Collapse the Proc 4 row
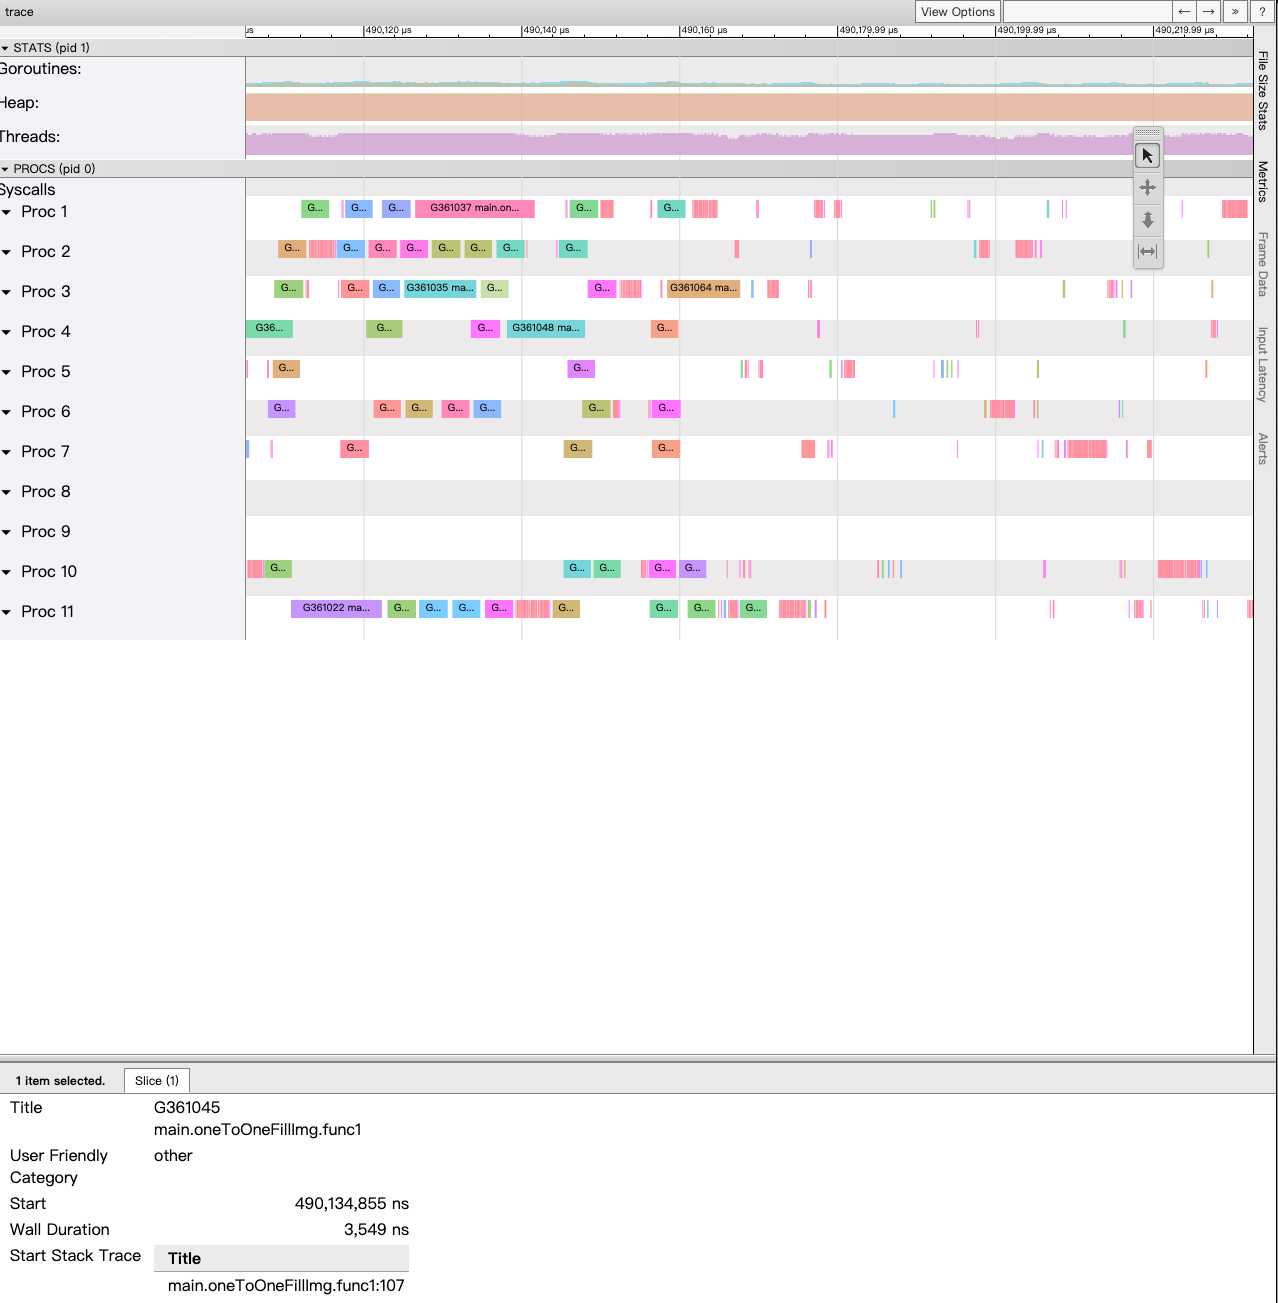 (7, 332)
